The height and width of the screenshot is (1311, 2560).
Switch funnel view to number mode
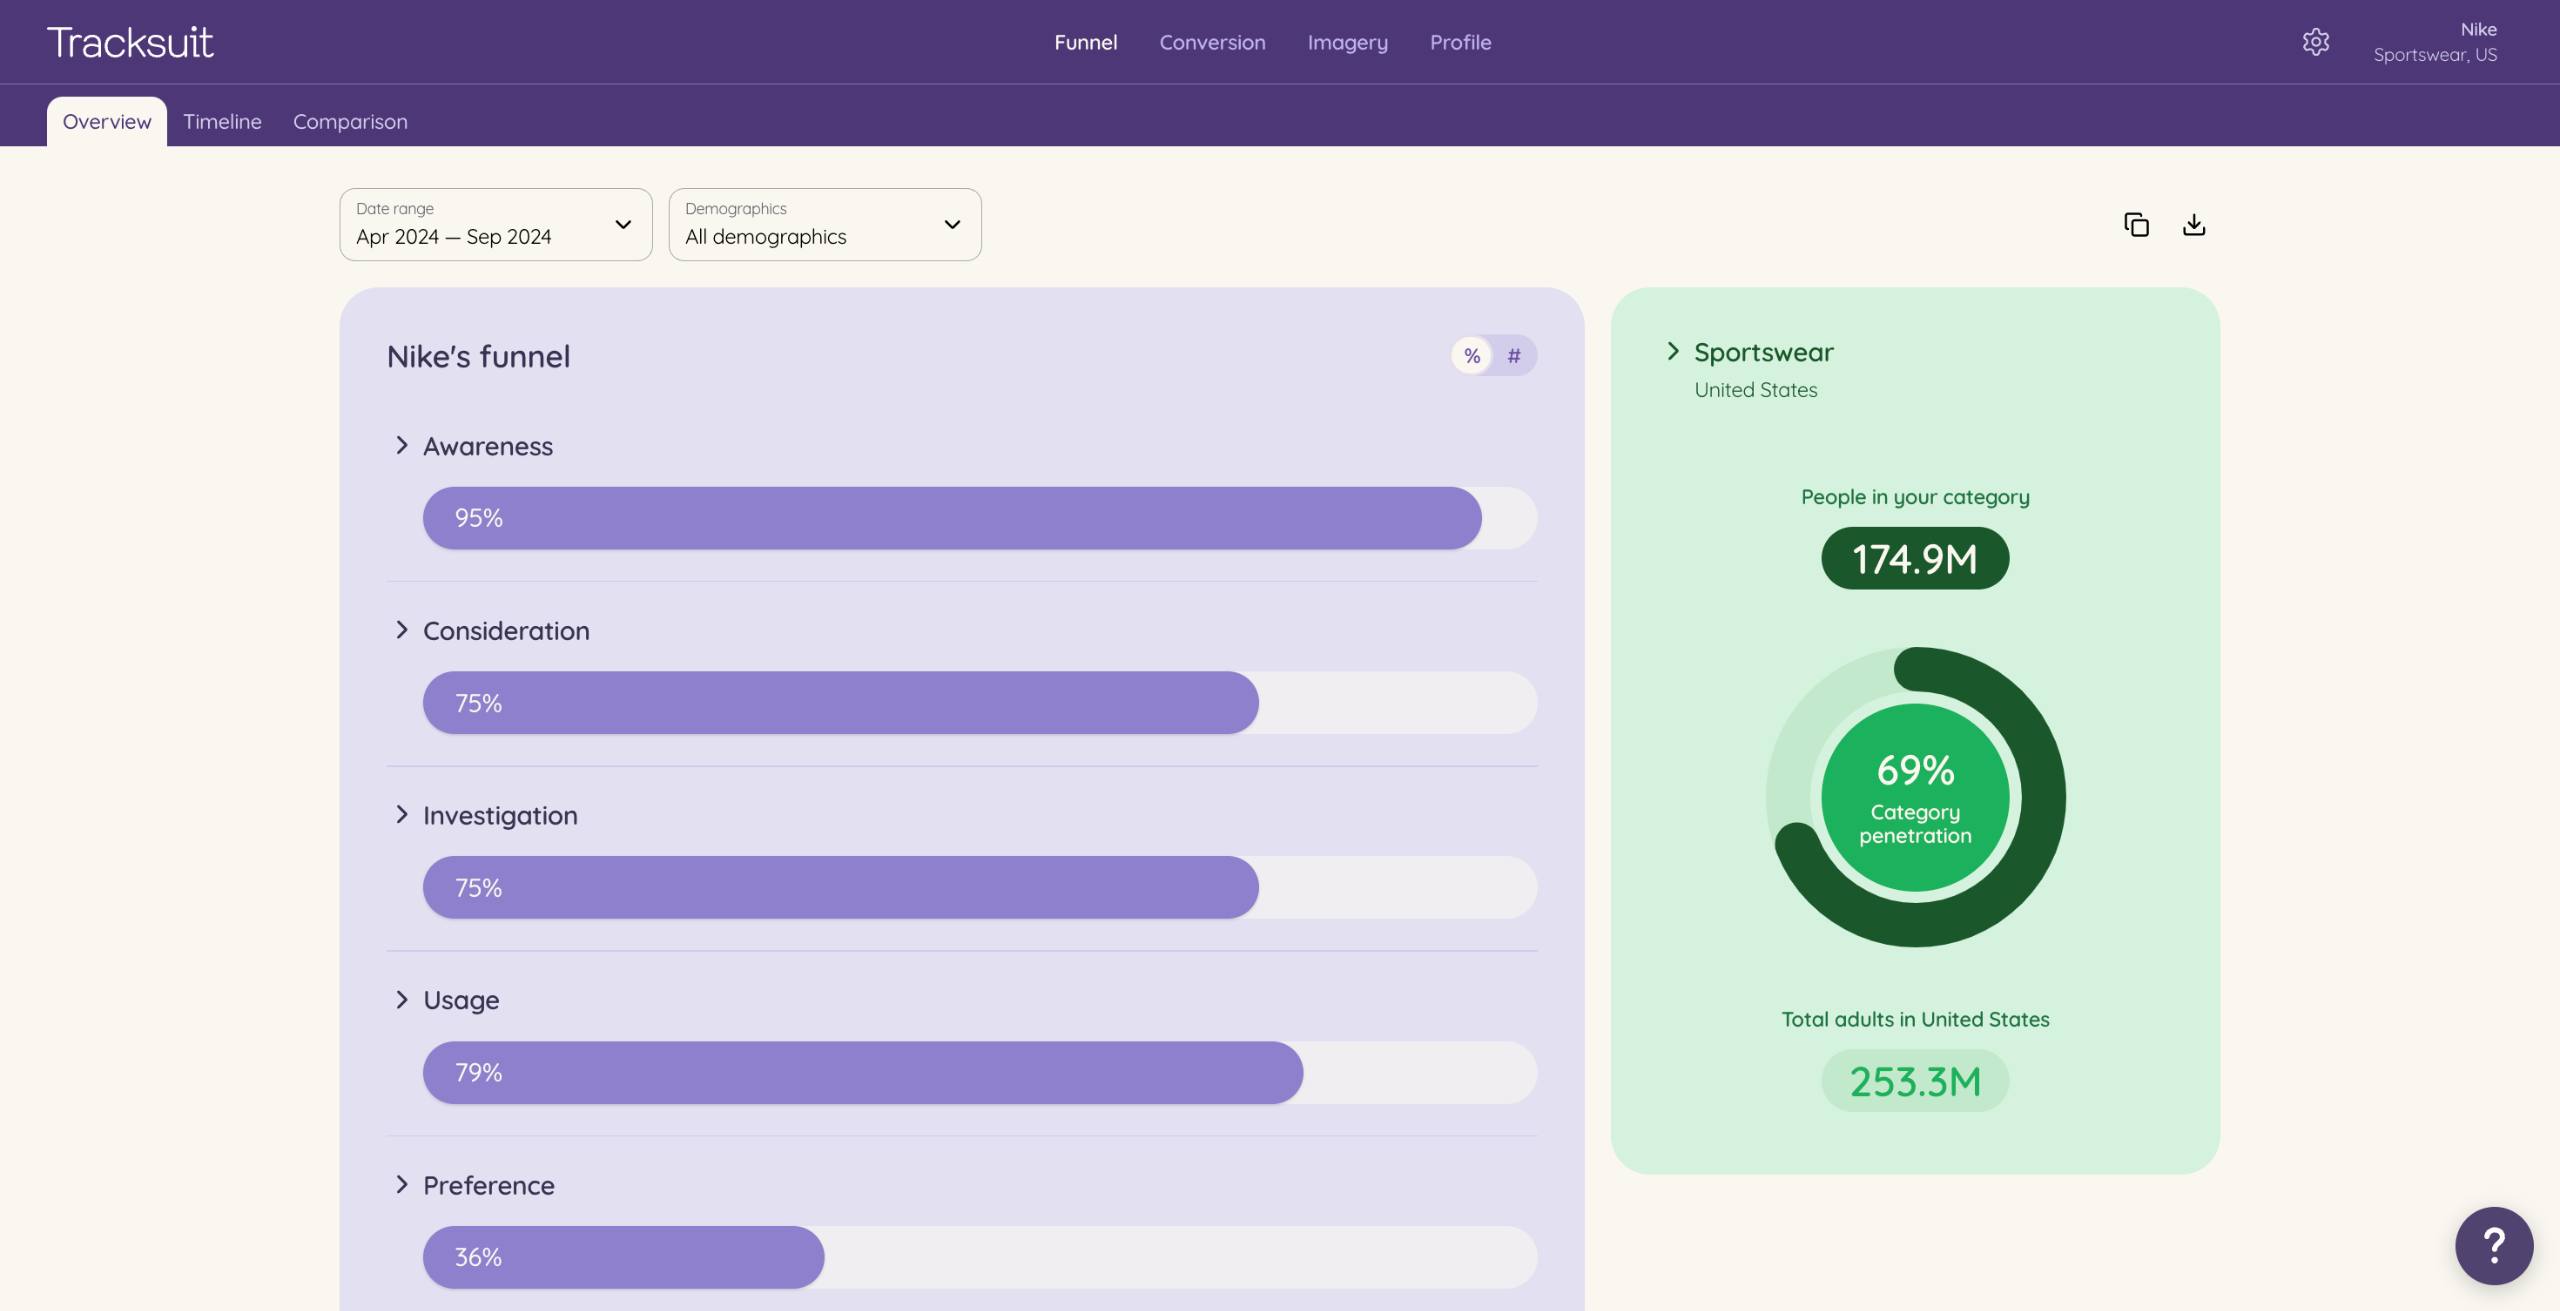[1514, 356]
